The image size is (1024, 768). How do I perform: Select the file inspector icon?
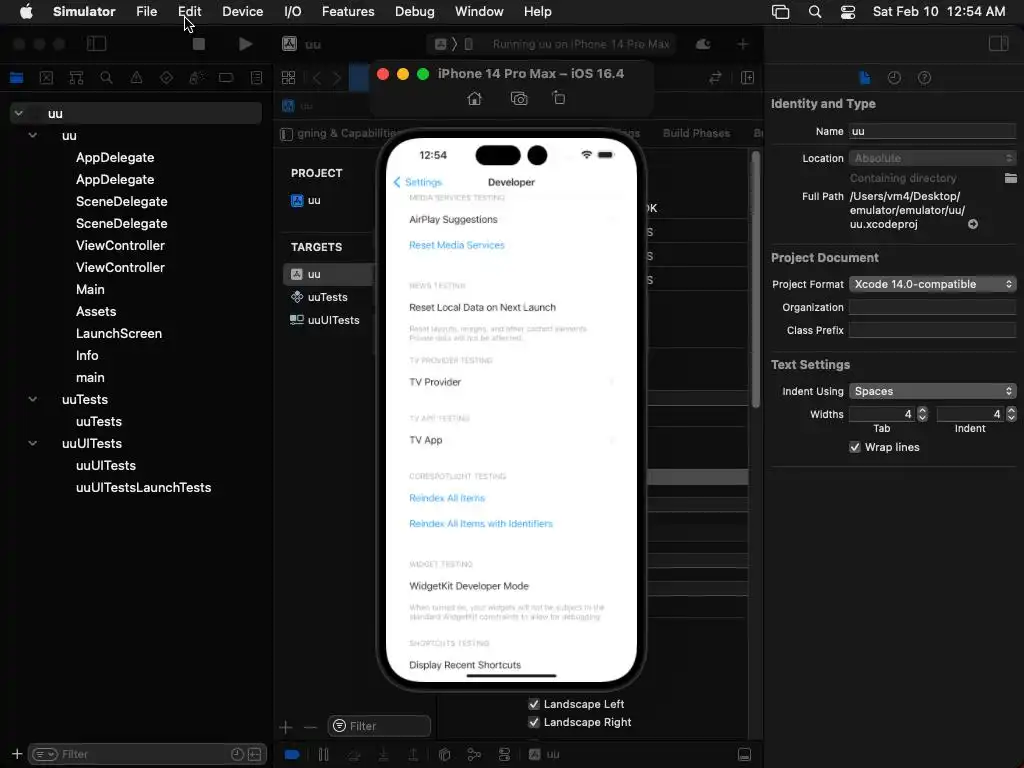(865, 78)
